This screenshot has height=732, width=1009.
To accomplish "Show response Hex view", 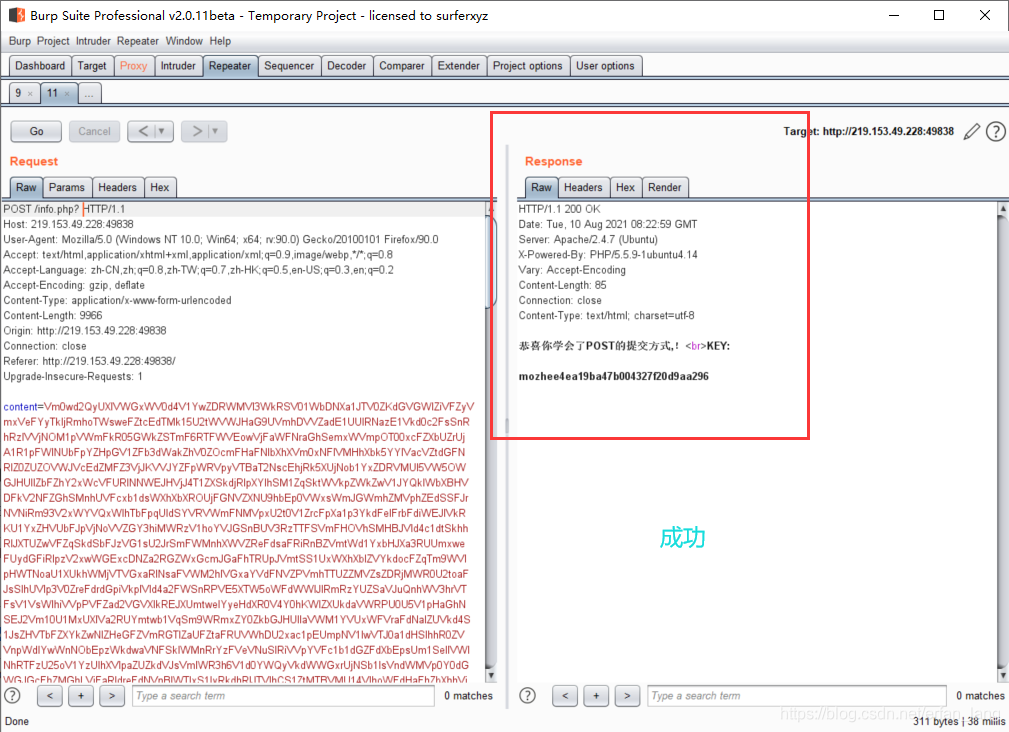I will pyautogui.click(x=625, y=187).
